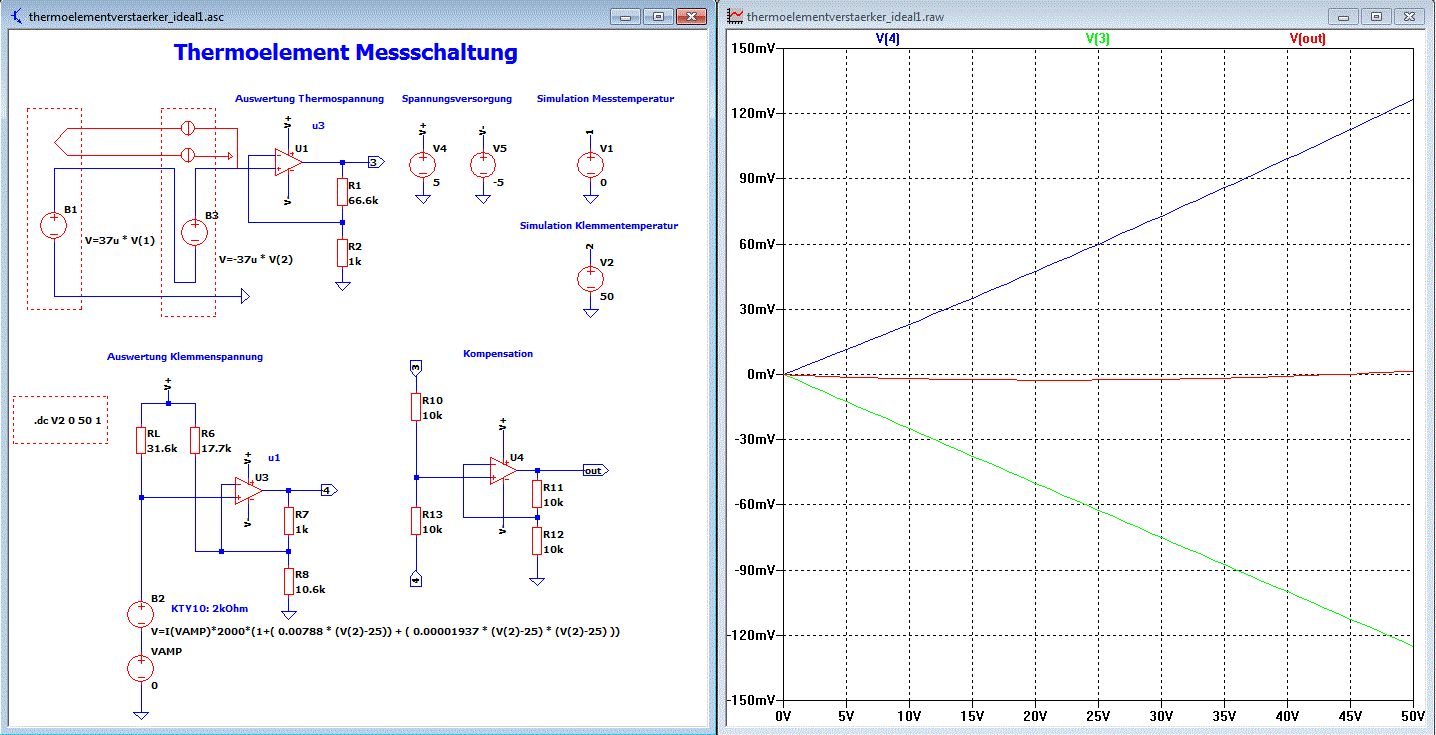Select the B2 KTY10 behavioral source
The height and width of the screenshot is (735, 1436).
141,614
